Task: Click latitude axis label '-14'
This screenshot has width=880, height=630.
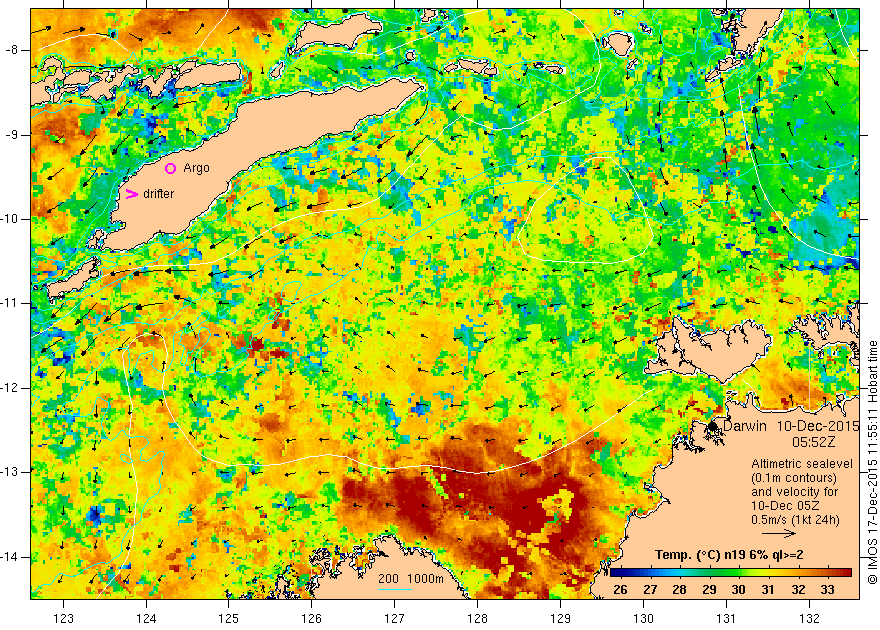Action: tap(9, 557)
